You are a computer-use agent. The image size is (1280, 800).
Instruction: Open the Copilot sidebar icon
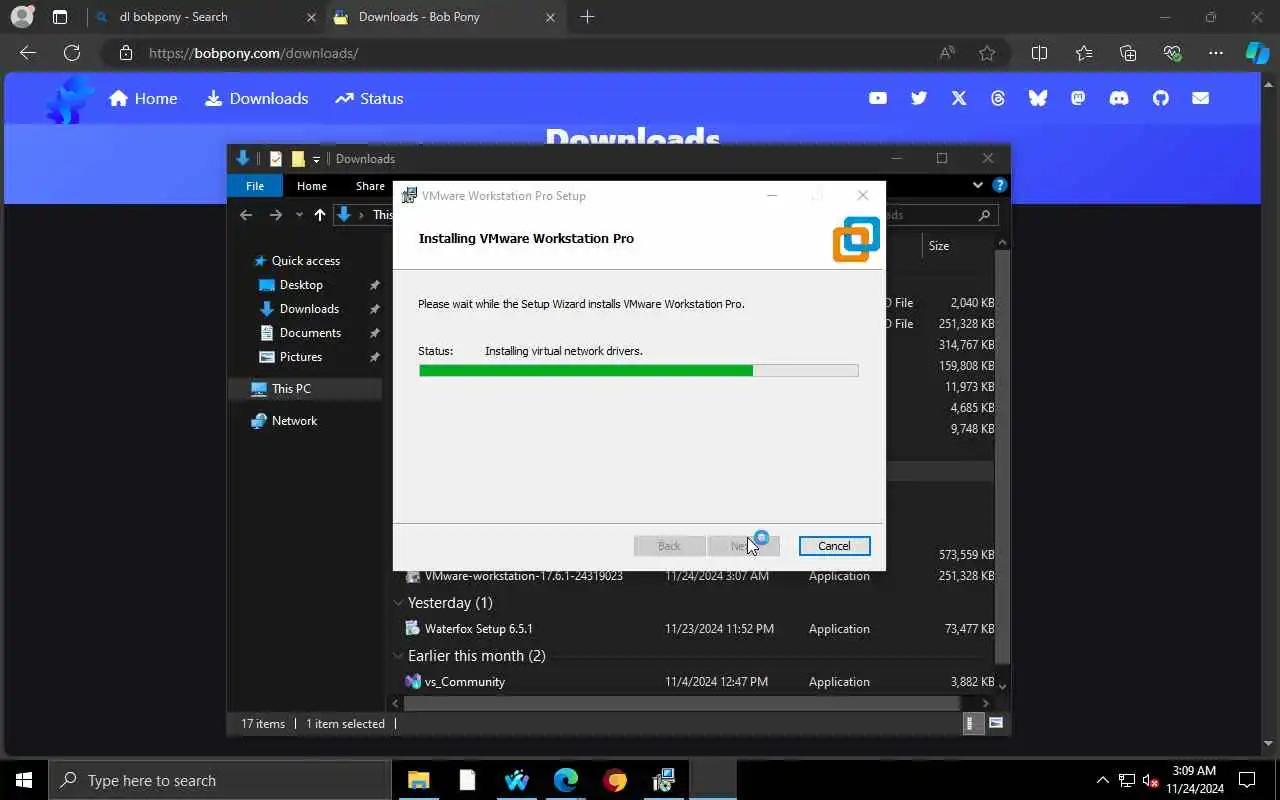click(1257, 53)
